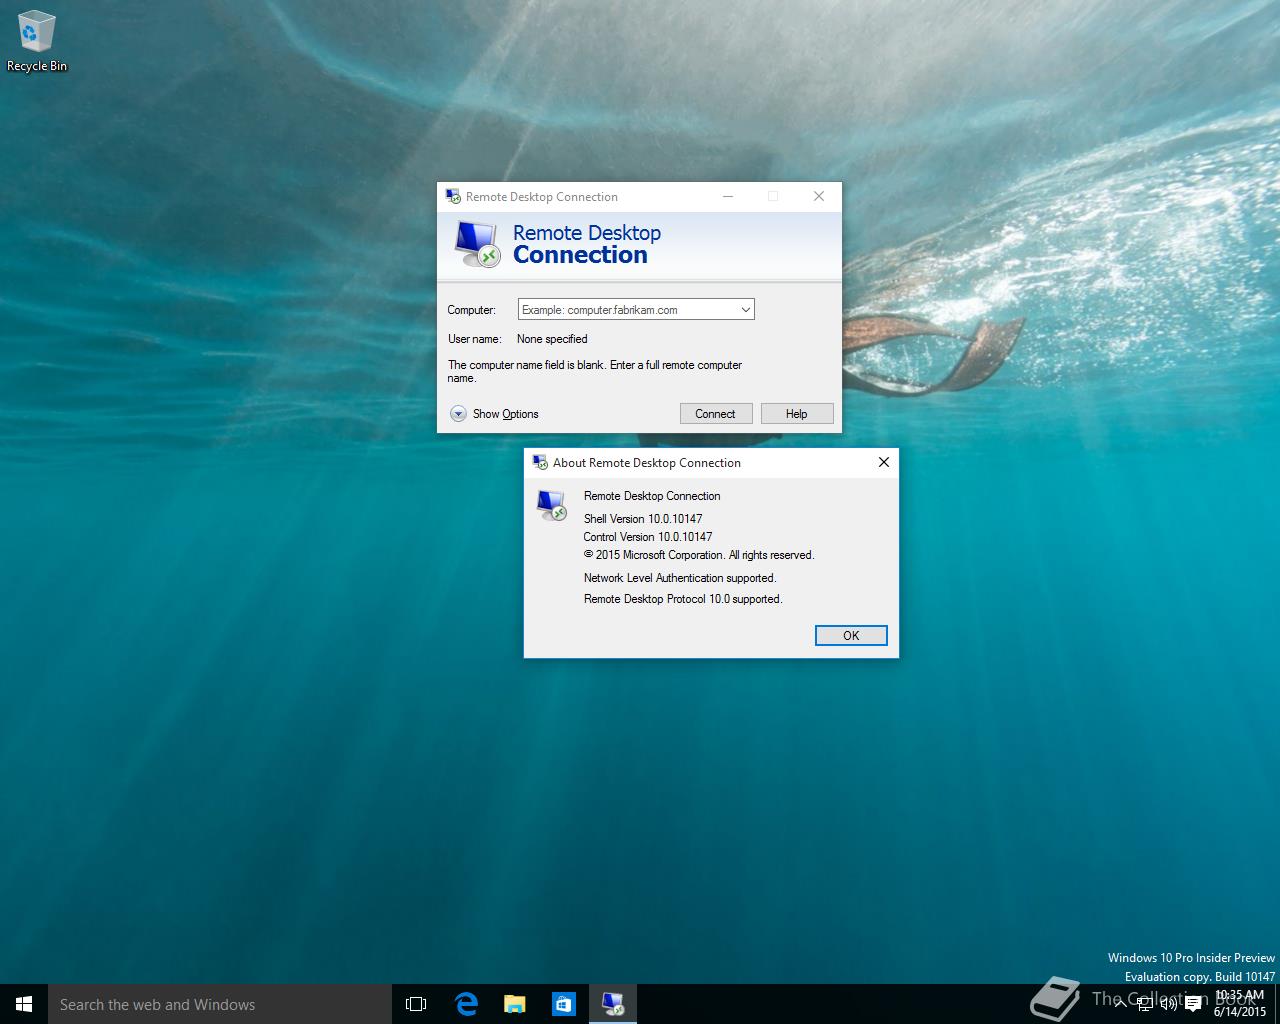Viewport: 1280px width, 1024px height.
Task: Open the Windows Start menu
Action: coord(24,1004)
